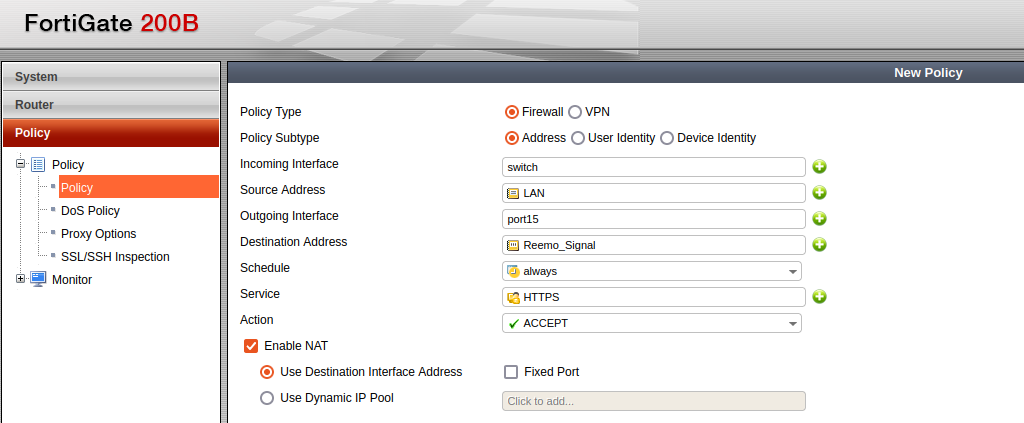Click green plus icon beside Incoming Interface
Viewport: 1024px width, 423px height.
tap(819, 167)
